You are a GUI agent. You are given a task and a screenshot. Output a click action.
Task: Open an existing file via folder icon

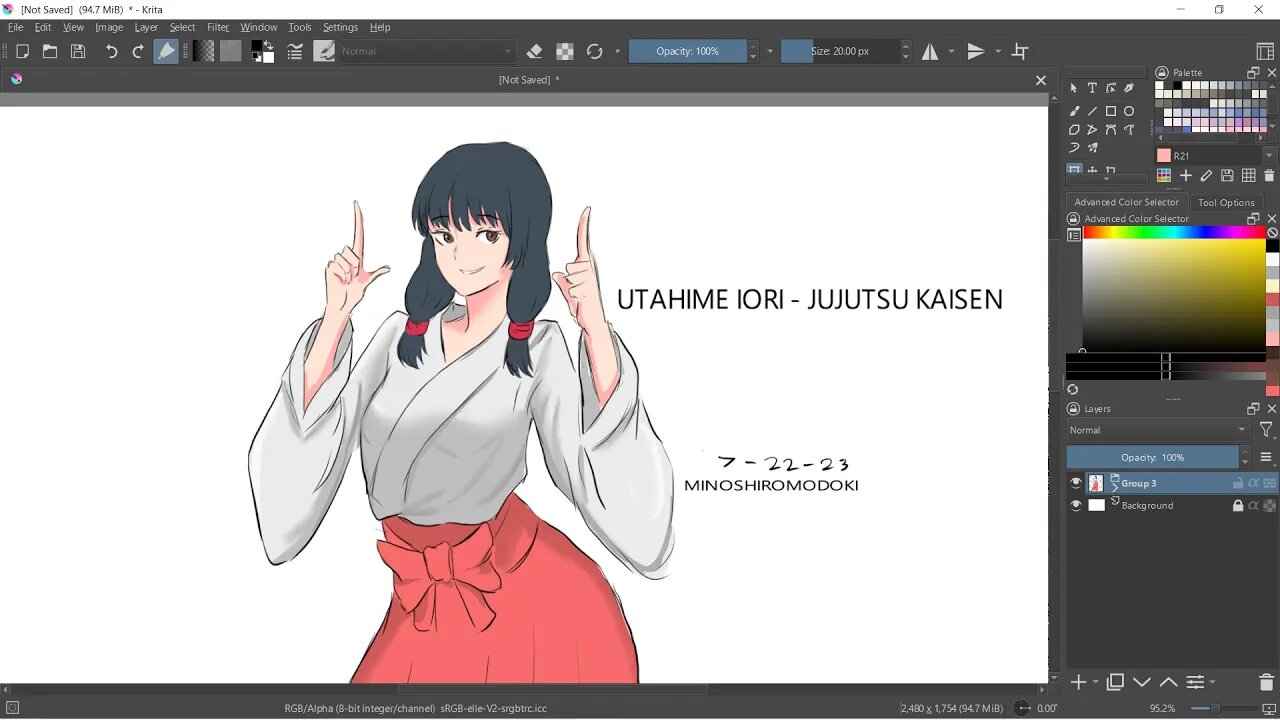50,51
